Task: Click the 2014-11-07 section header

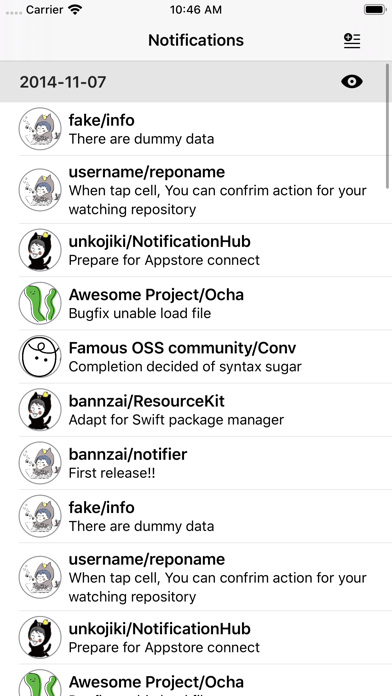Action: click(x=196, y=82)
